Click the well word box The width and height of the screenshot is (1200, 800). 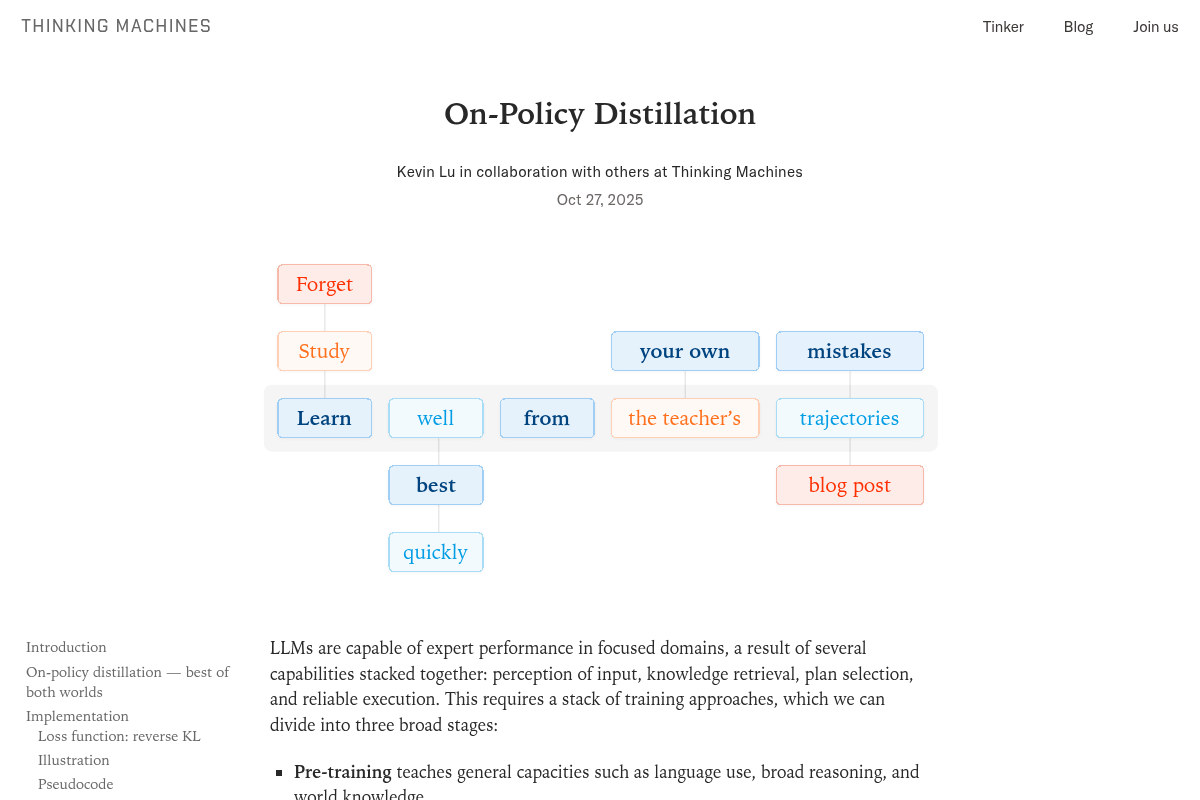(x=436, y=418)
